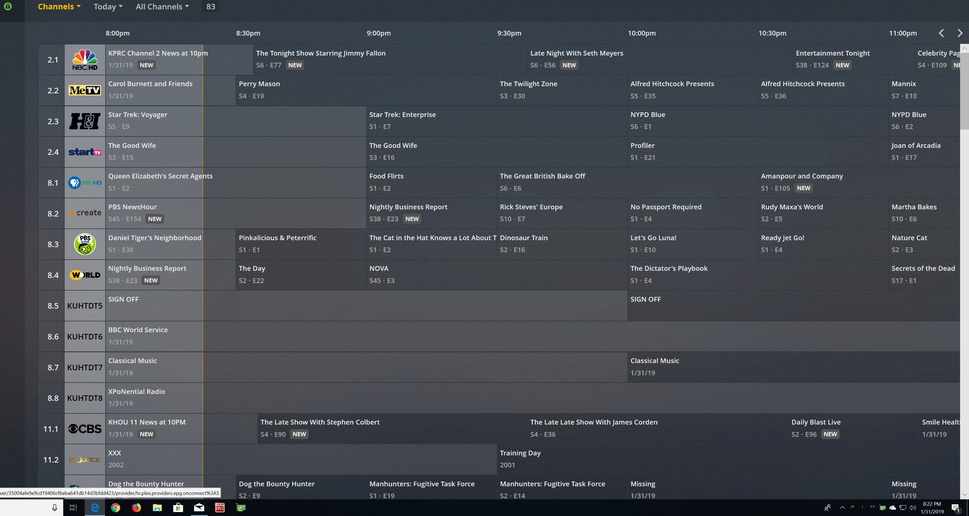Select The Twilight Zone program

point(562,90)
